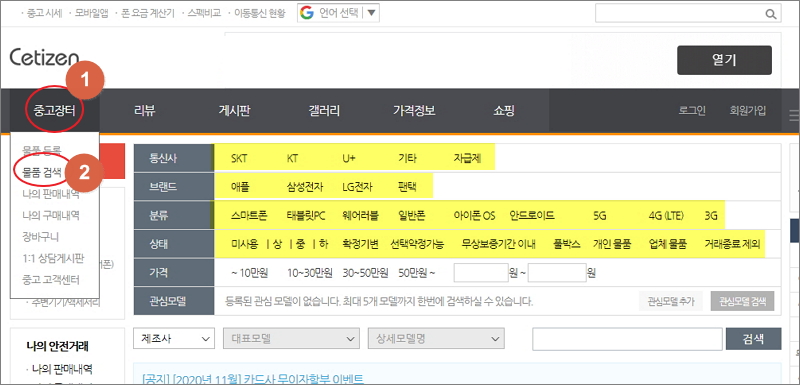Select 30~50만원 price range
The width and height of the screenshot is (800, 385).
tap(365, 273)
